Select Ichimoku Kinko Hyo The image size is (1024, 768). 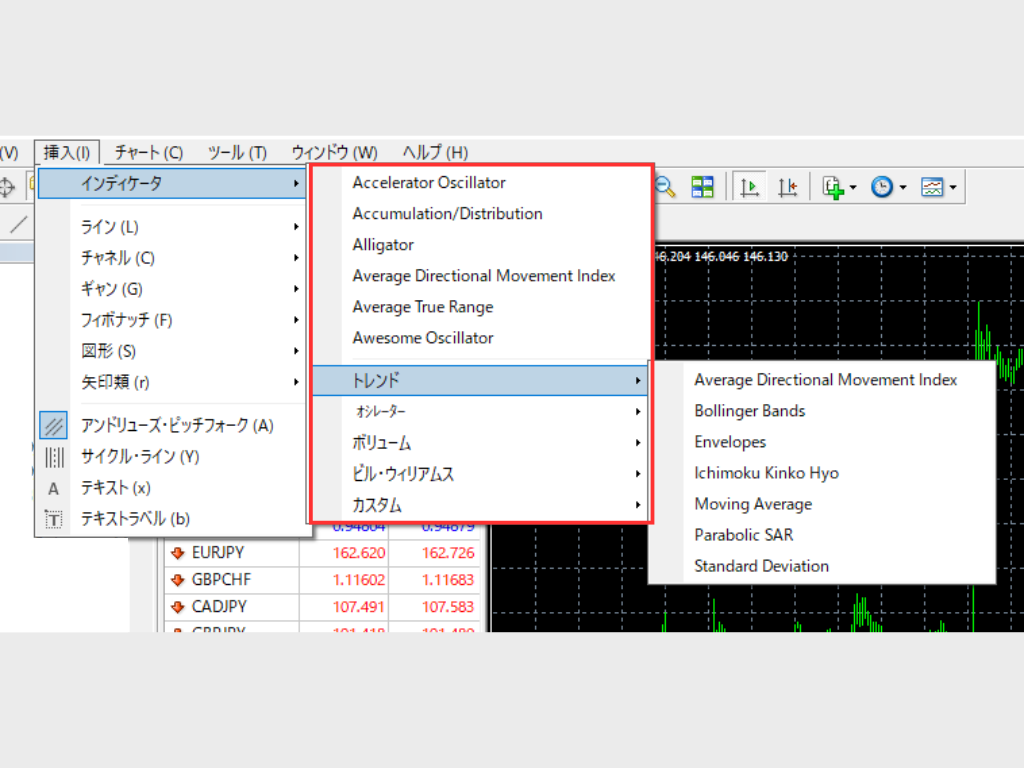coord(823,473)
